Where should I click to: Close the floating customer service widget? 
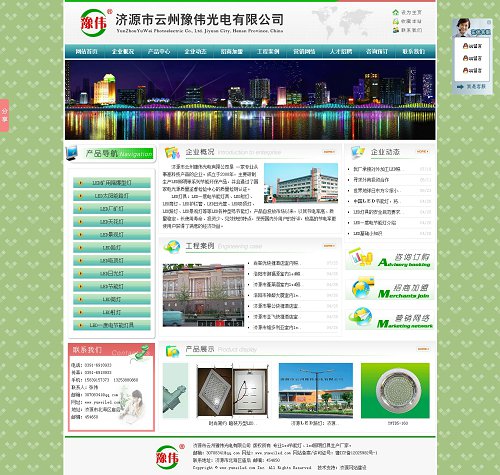(489, 22)
